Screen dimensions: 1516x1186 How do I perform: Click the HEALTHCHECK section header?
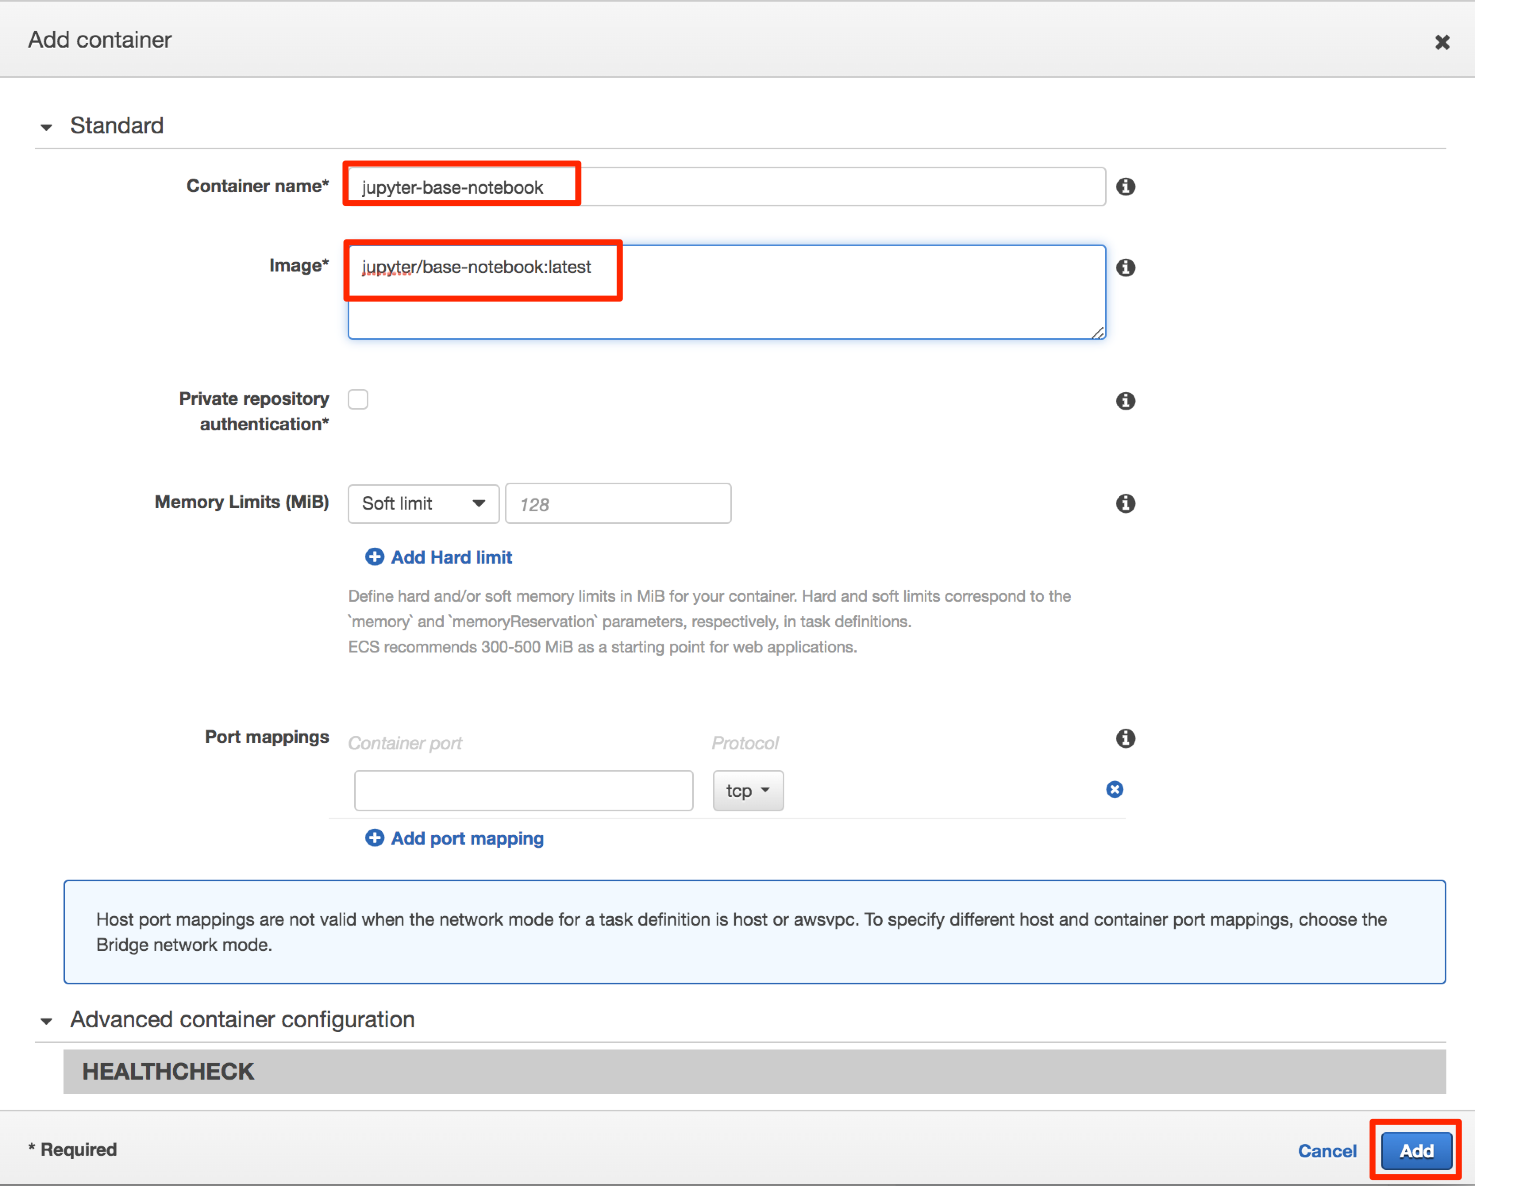755,1072
